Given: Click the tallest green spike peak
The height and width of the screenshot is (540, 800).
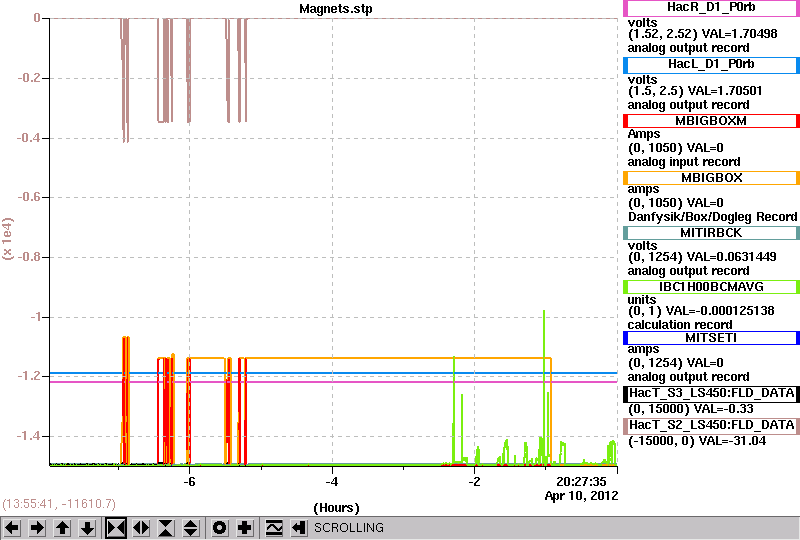Looking at the screenshot, I should click(544, 311).
